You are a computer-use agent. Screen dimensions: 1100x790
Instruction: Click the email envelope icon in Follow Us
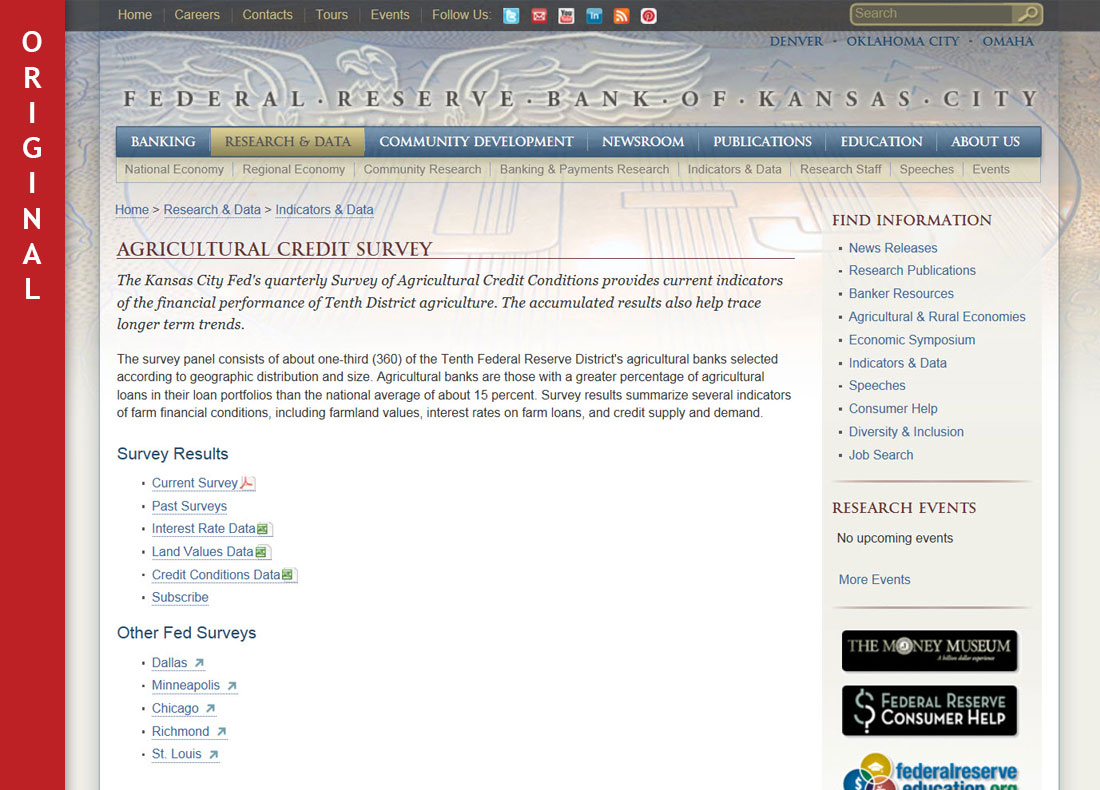pos(539,15)
